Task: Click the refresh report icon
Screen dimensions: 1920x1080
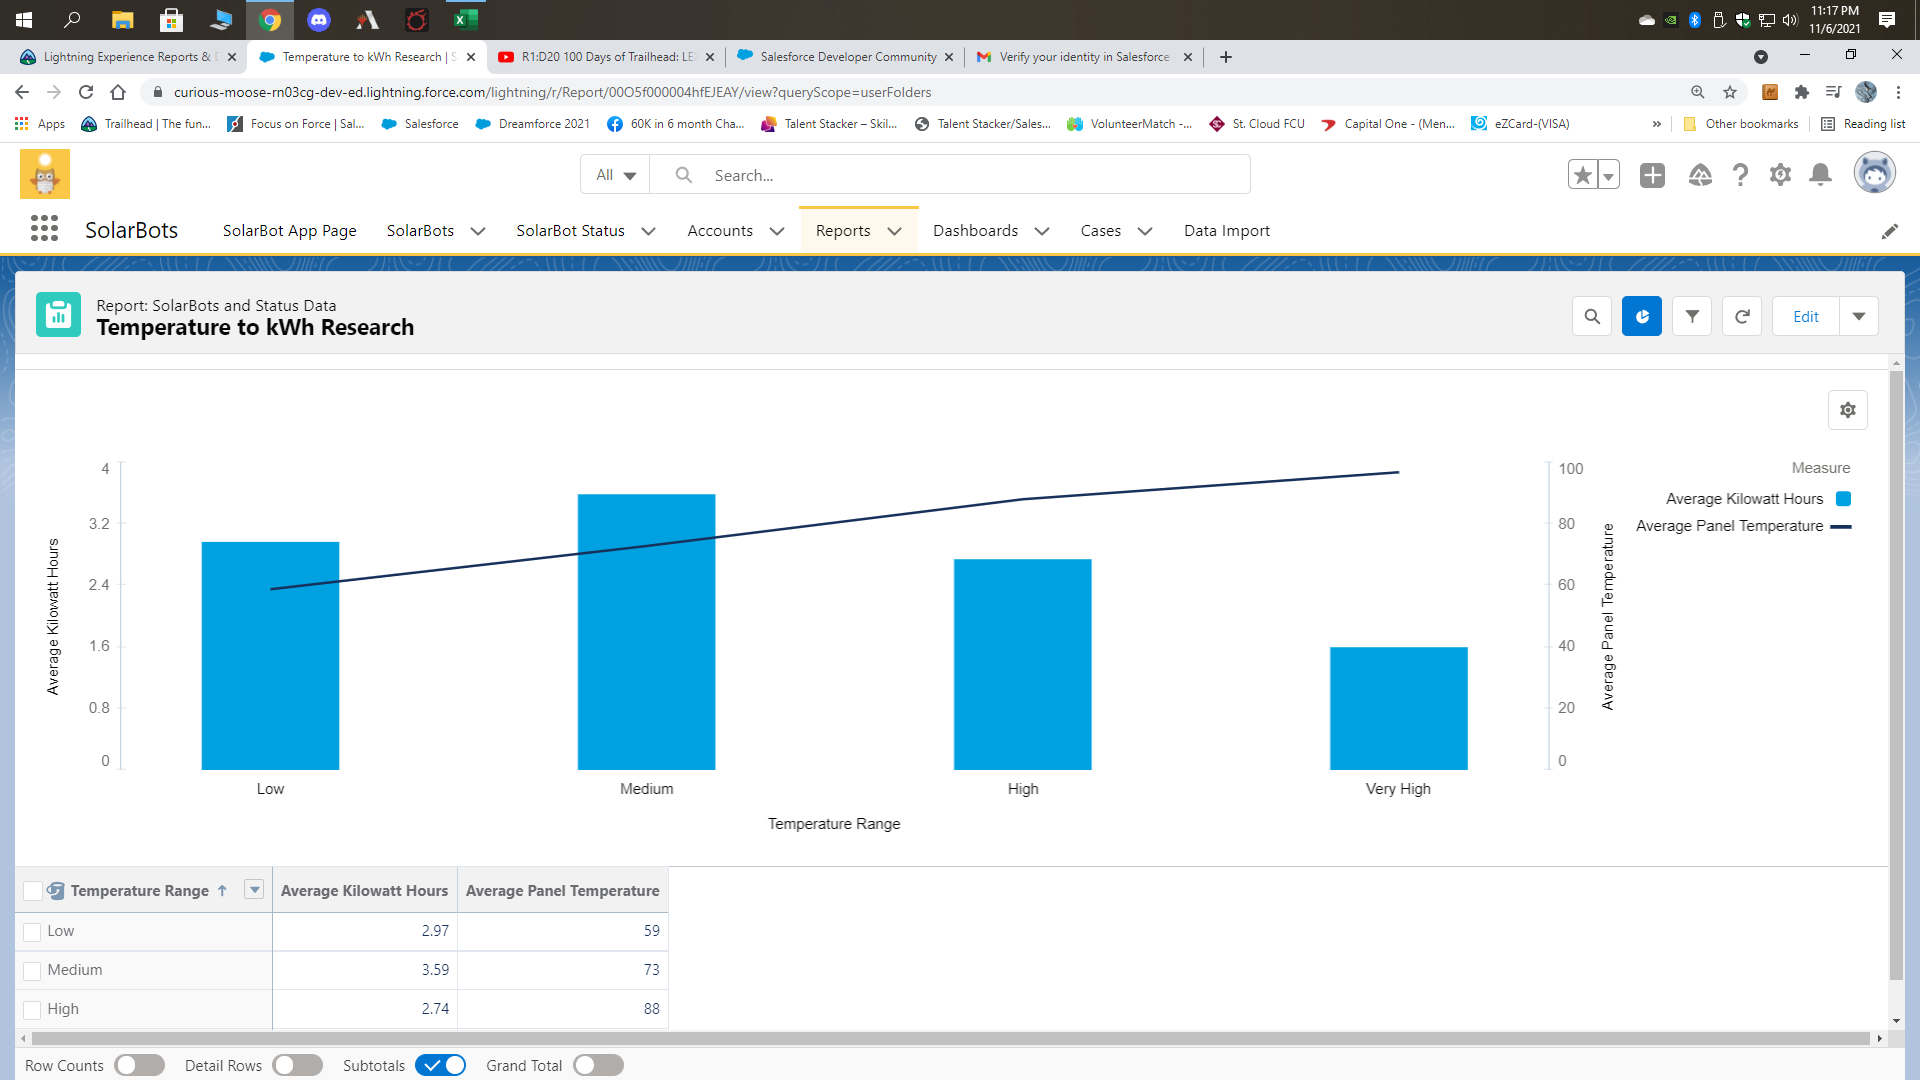Action: pos(1742,317)
